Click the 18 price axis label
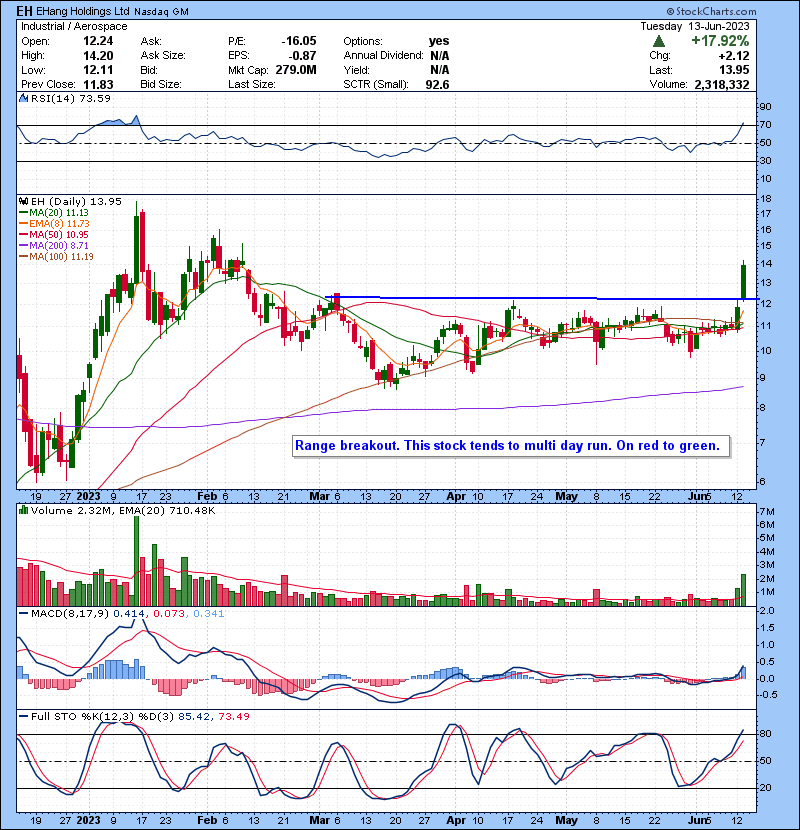The width and height of the screenshot is (800, 830). [x=766, y=199]
